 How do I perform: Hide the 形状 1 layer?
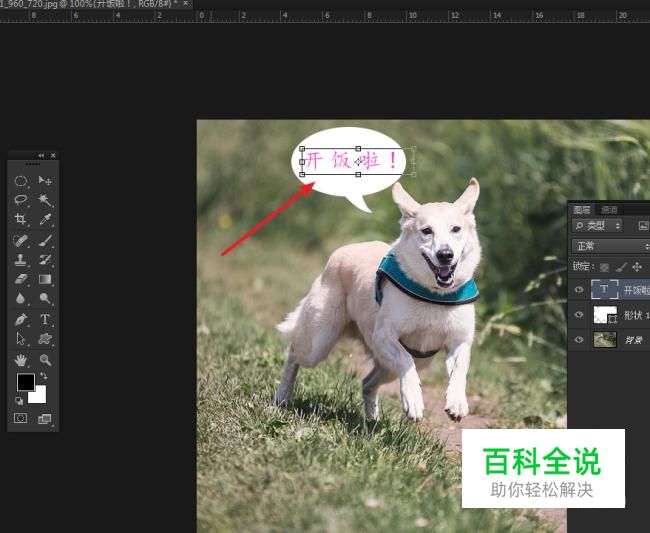[579, 315]
